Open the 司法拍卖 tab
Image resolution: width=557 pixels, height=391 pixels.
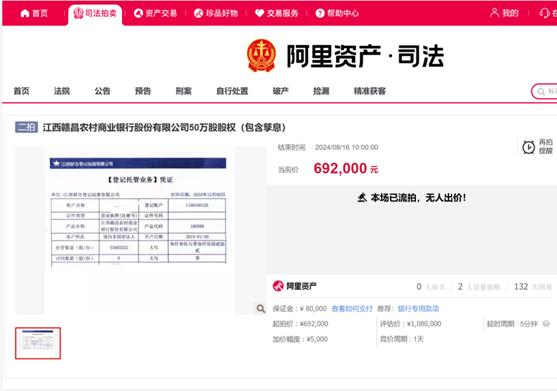click(95, 14)
